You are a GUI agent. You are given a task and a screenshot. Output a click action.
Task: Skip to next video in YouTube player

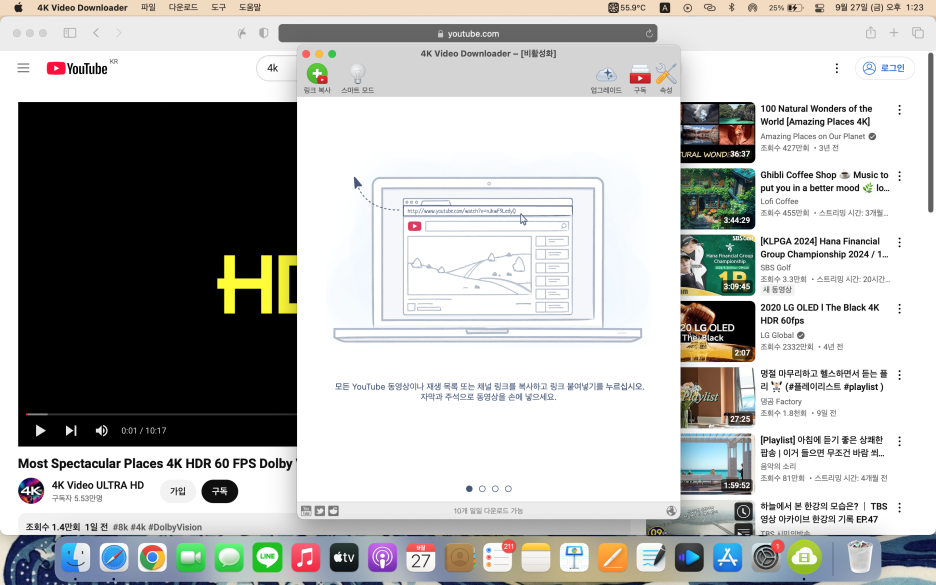(71, 430)
